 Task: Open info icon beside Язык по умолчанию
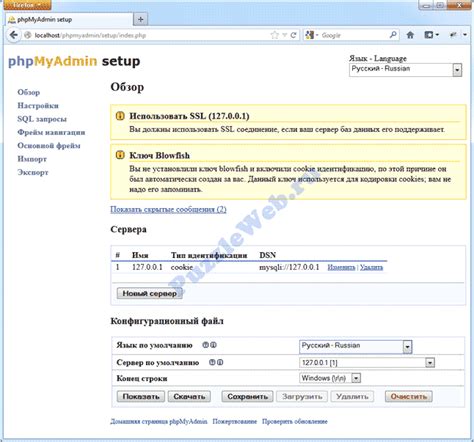pos(213,345)
